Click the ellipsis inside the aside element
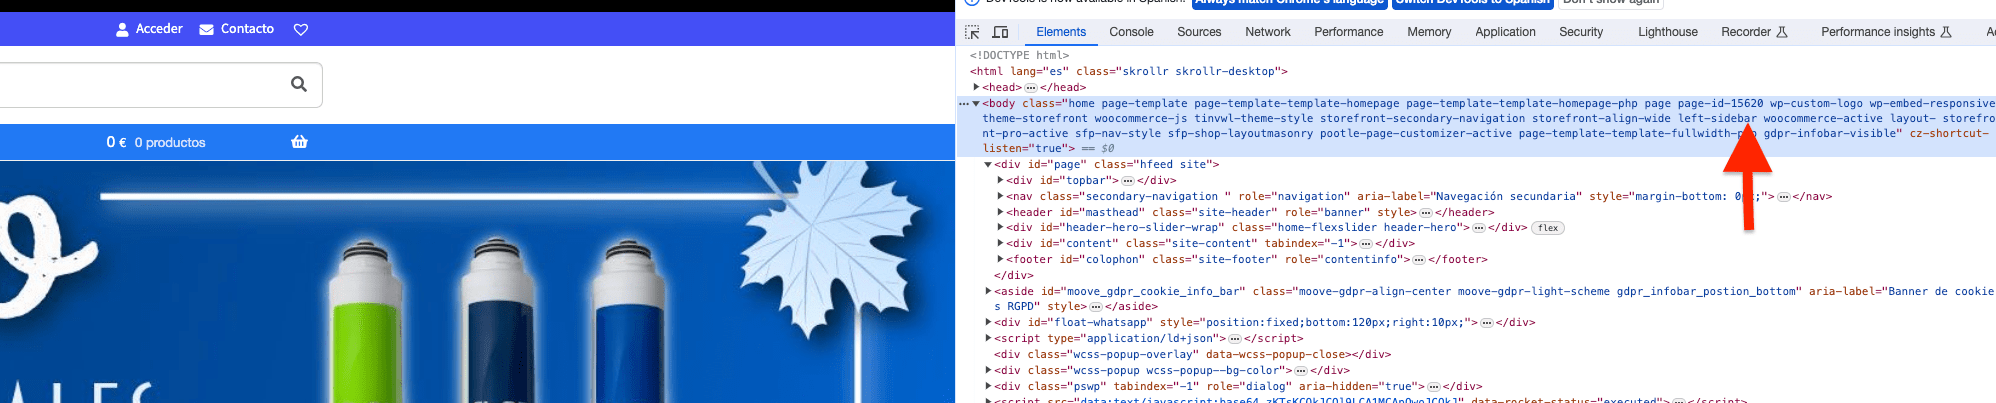This screenshot has width=1996, height=403. [x=1096, y=307]
